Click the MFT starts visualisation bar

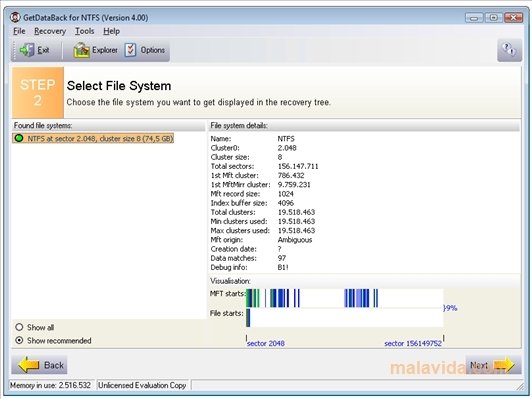(344, 298)
